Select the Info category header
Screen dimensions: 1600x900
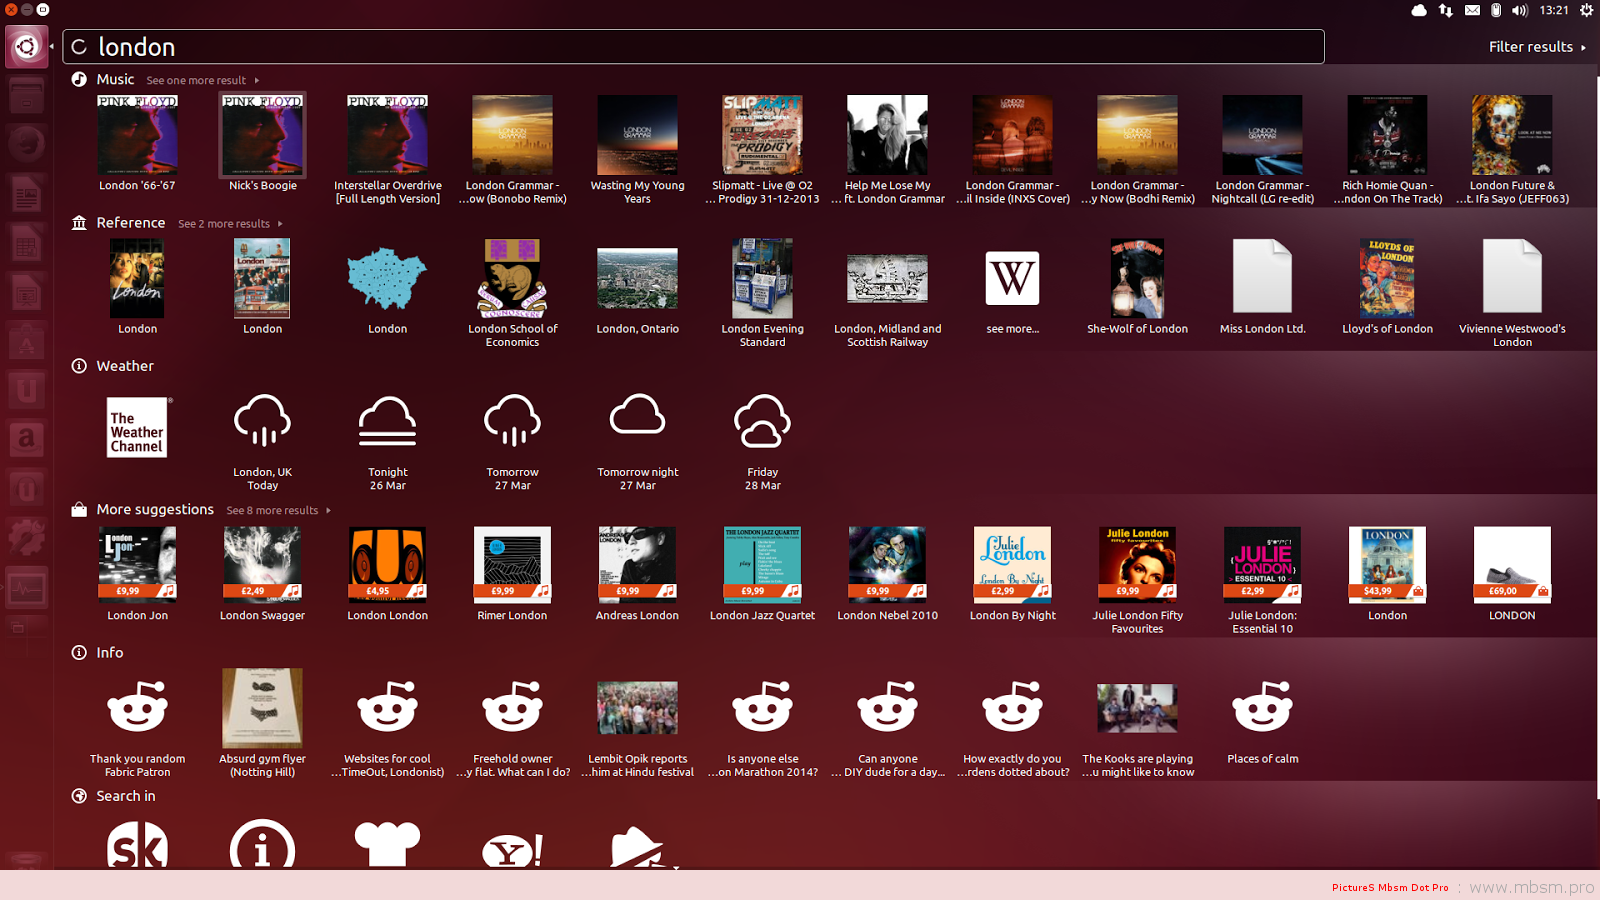click(109, 653)
